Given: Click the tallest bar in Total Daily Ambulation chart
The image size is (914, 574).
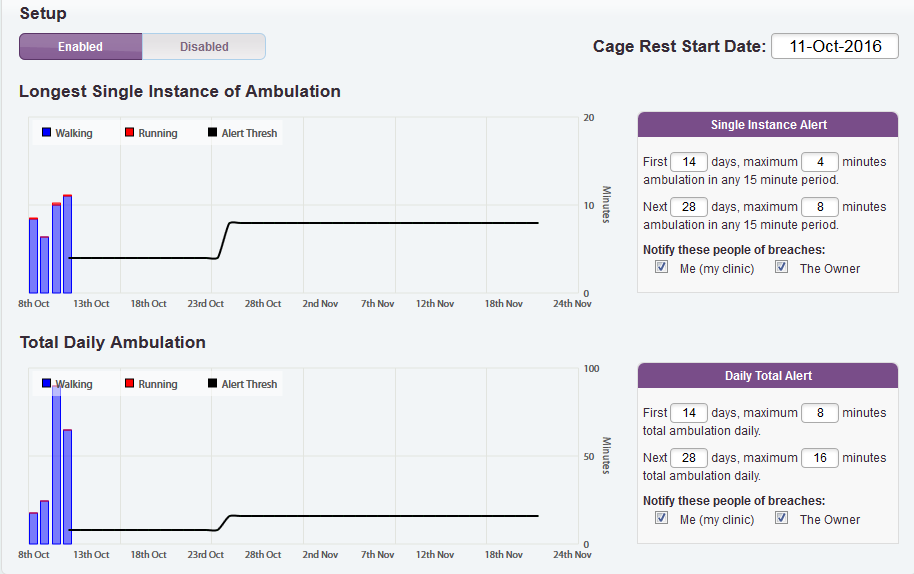Looking at the screenshot, I should [57, 470].
